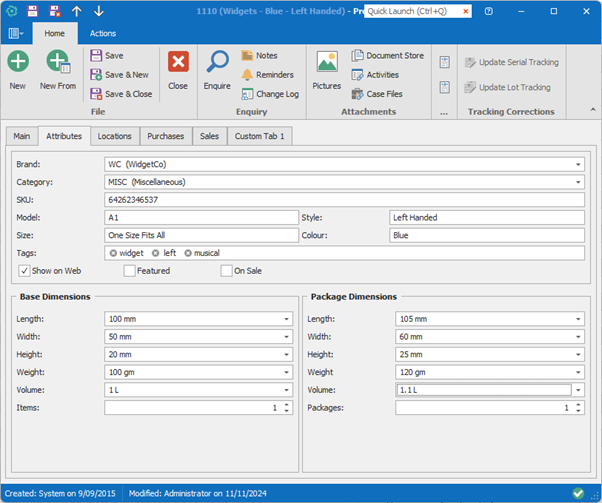This screenshot has height=503, width=602.
Task: Open the Category dropdown list
Action: 578,182
